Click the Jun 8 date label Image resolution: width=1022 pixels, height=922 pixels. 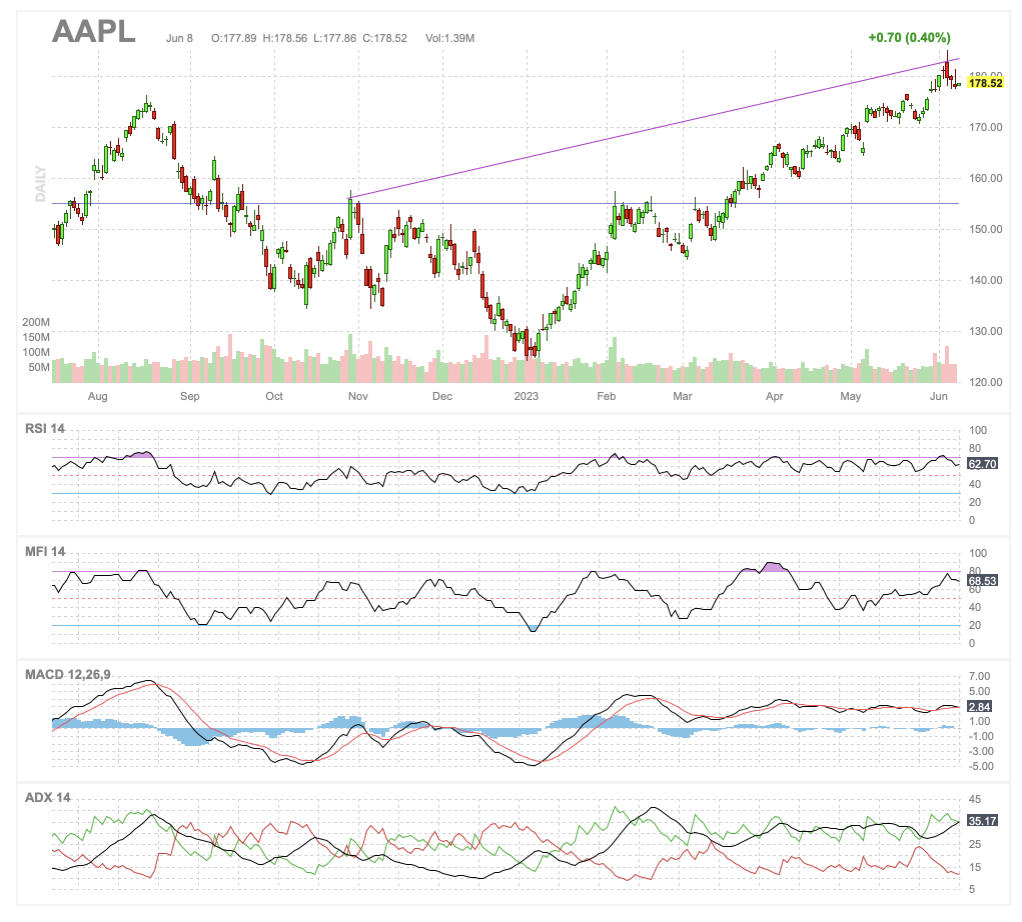click(x=180, y=38)
